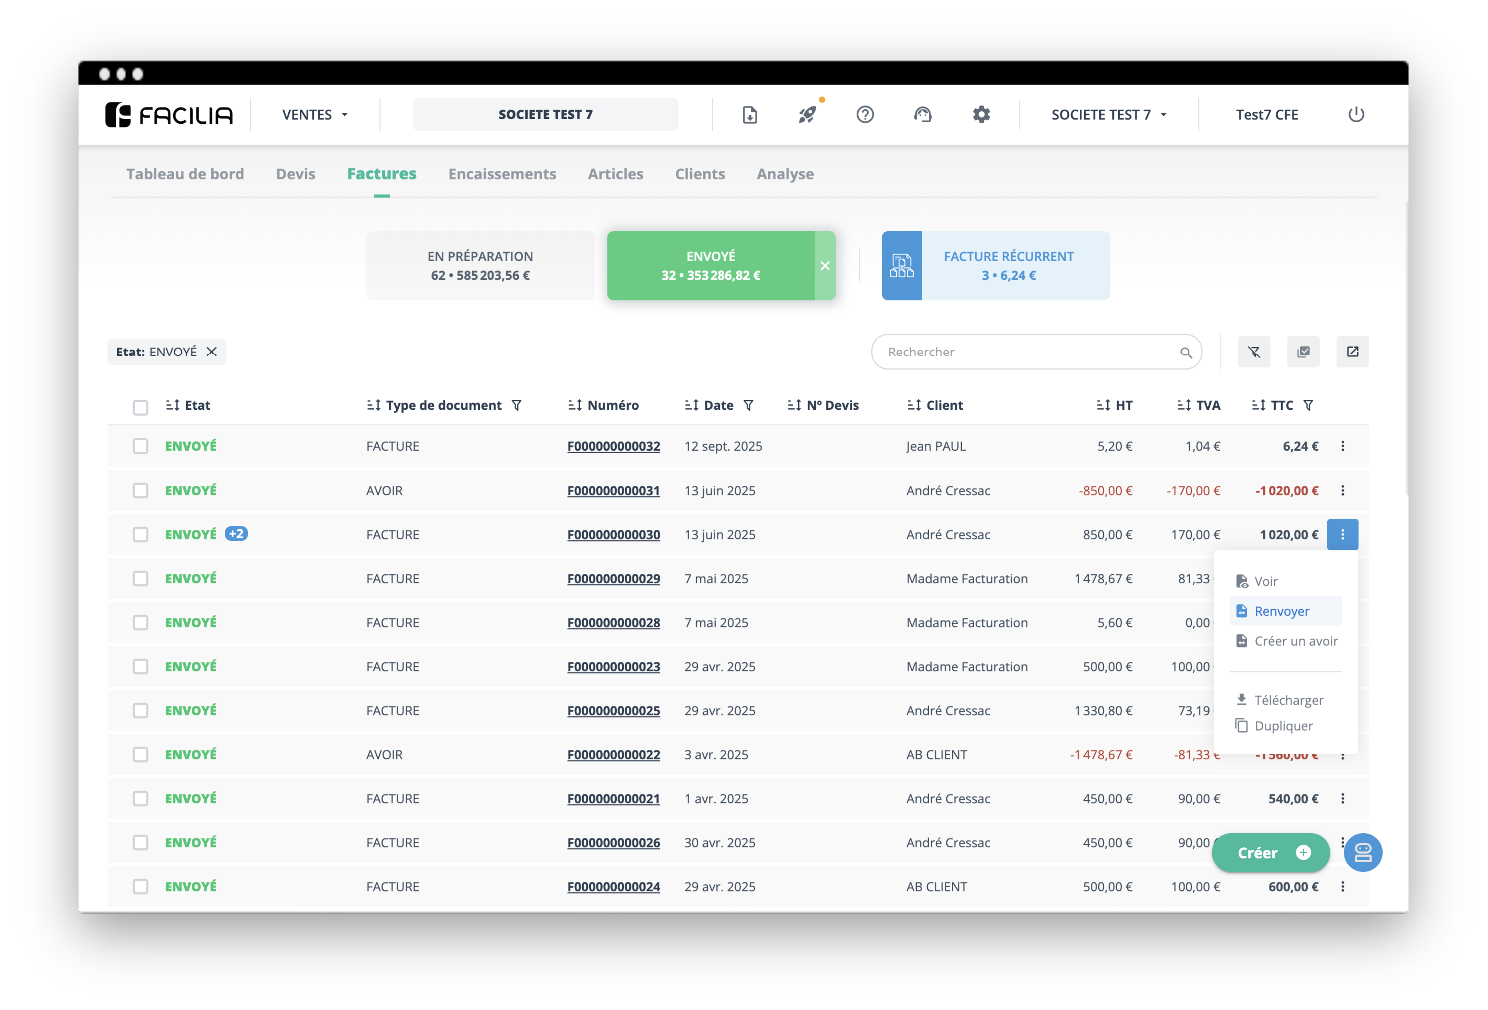Open row actions menu for F000000000032

coord(1342,447)
